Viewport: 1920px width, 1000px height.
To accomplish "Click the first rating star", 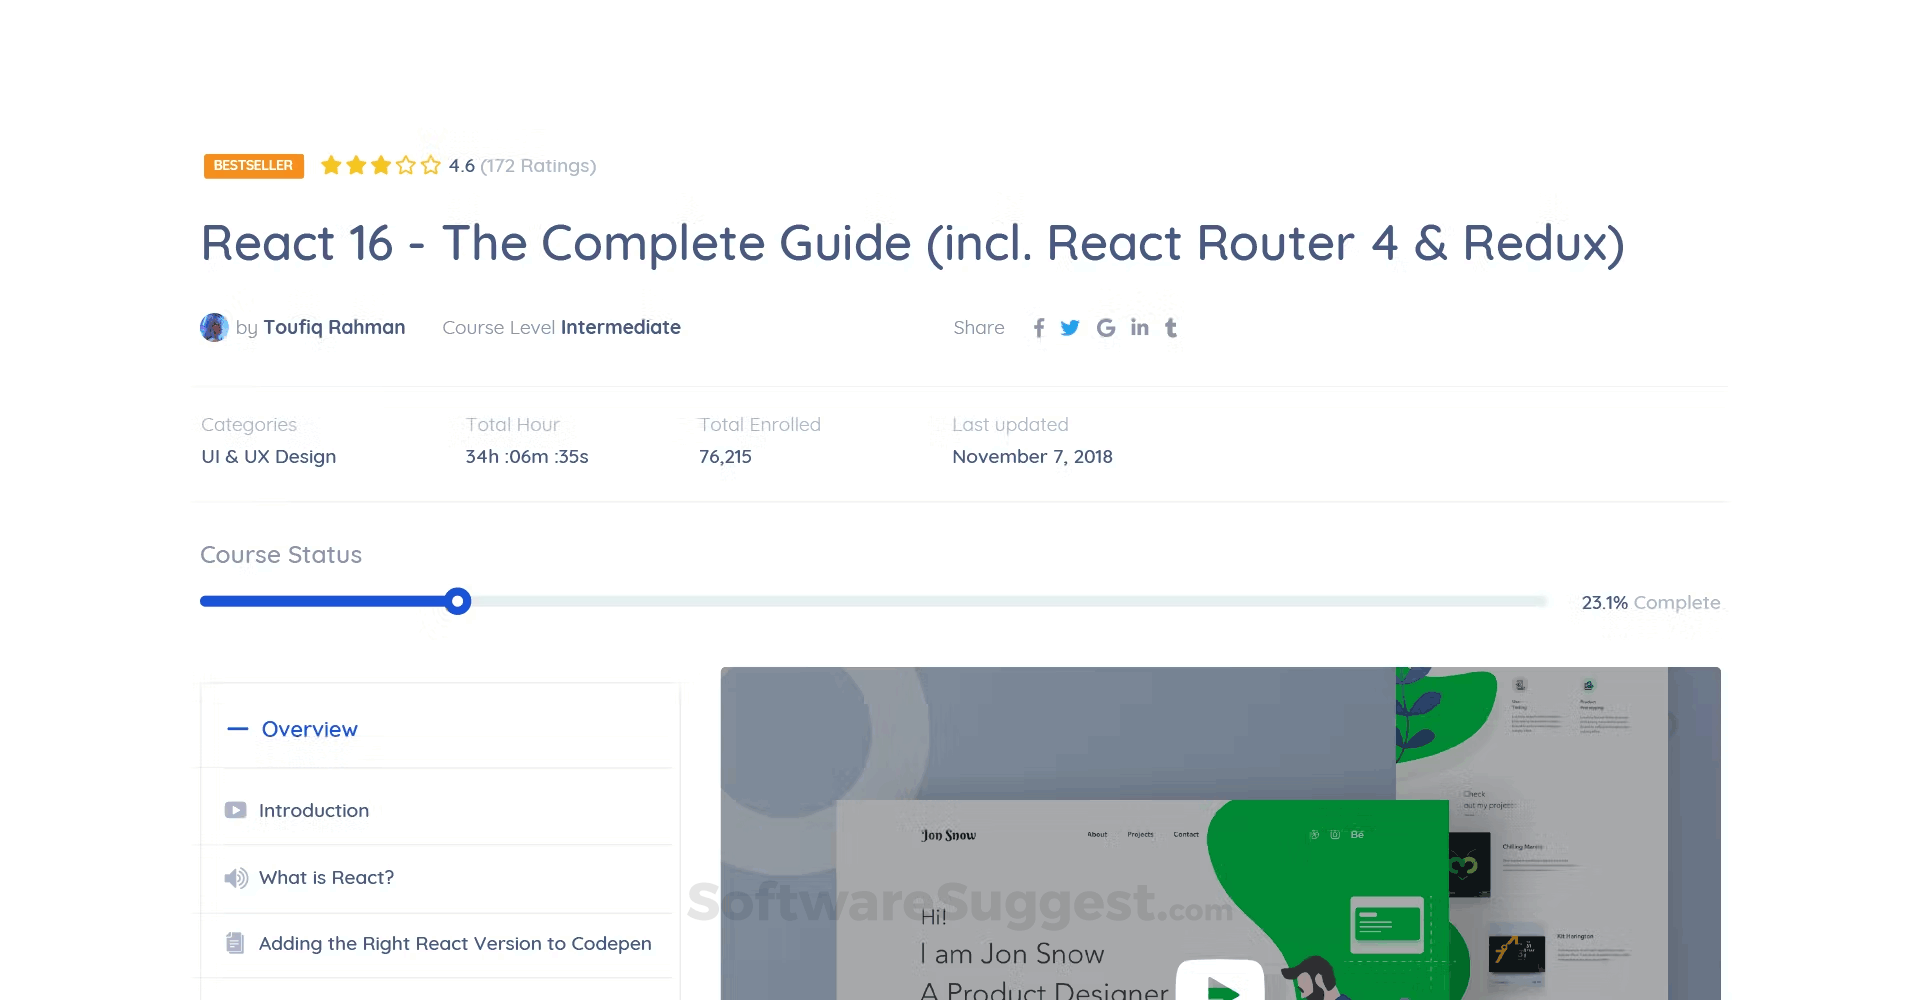I will pyautogui.click(x=331, y=165).
